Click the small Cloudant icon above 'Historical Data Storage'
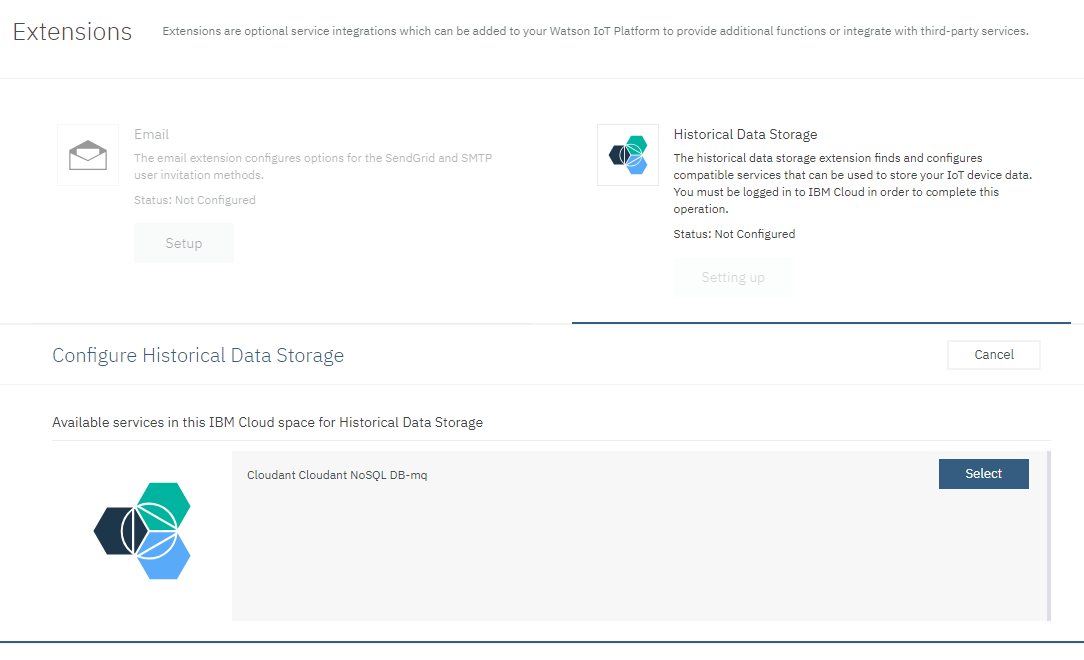 pos(628,155)
